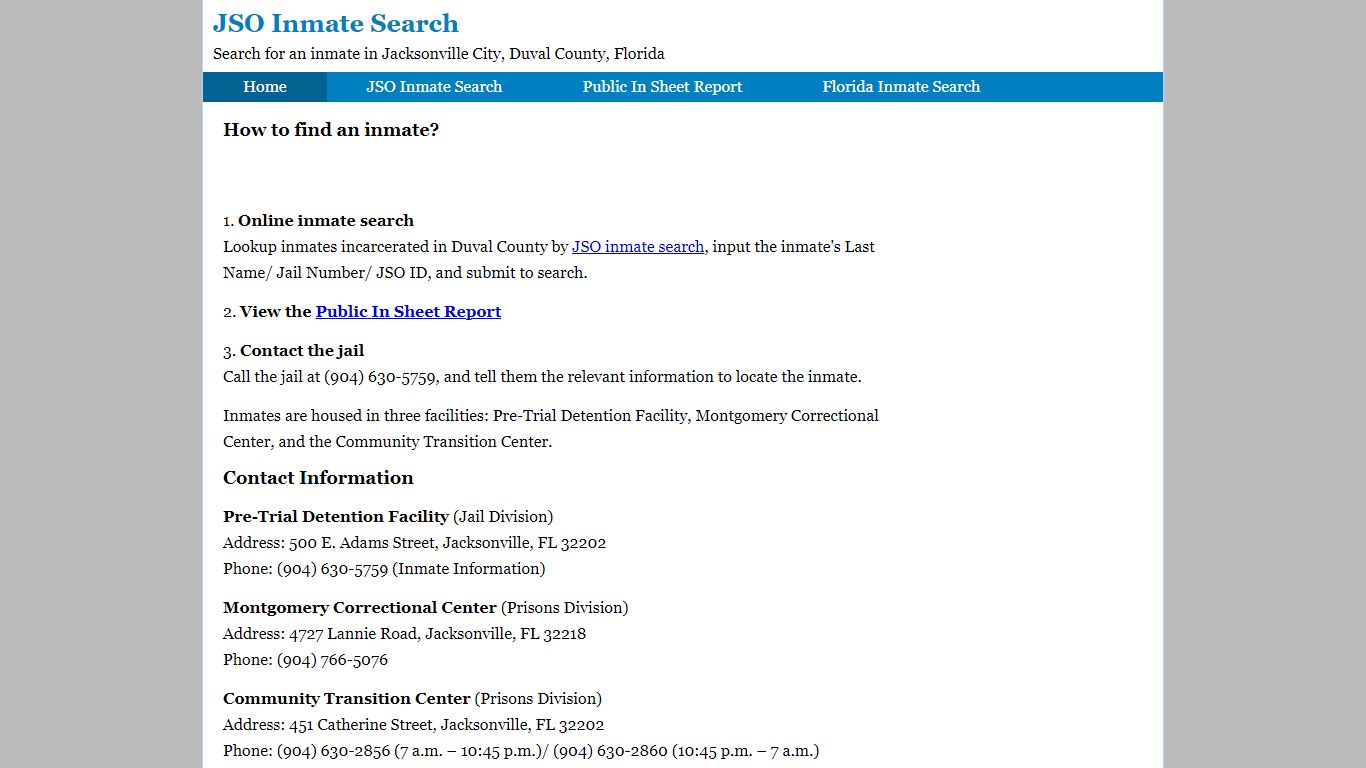Image resolution: width=1366 pixels, height=768 pixels.
Task: Click the 4727 Lannie Road address
Action: click(404, 633)
